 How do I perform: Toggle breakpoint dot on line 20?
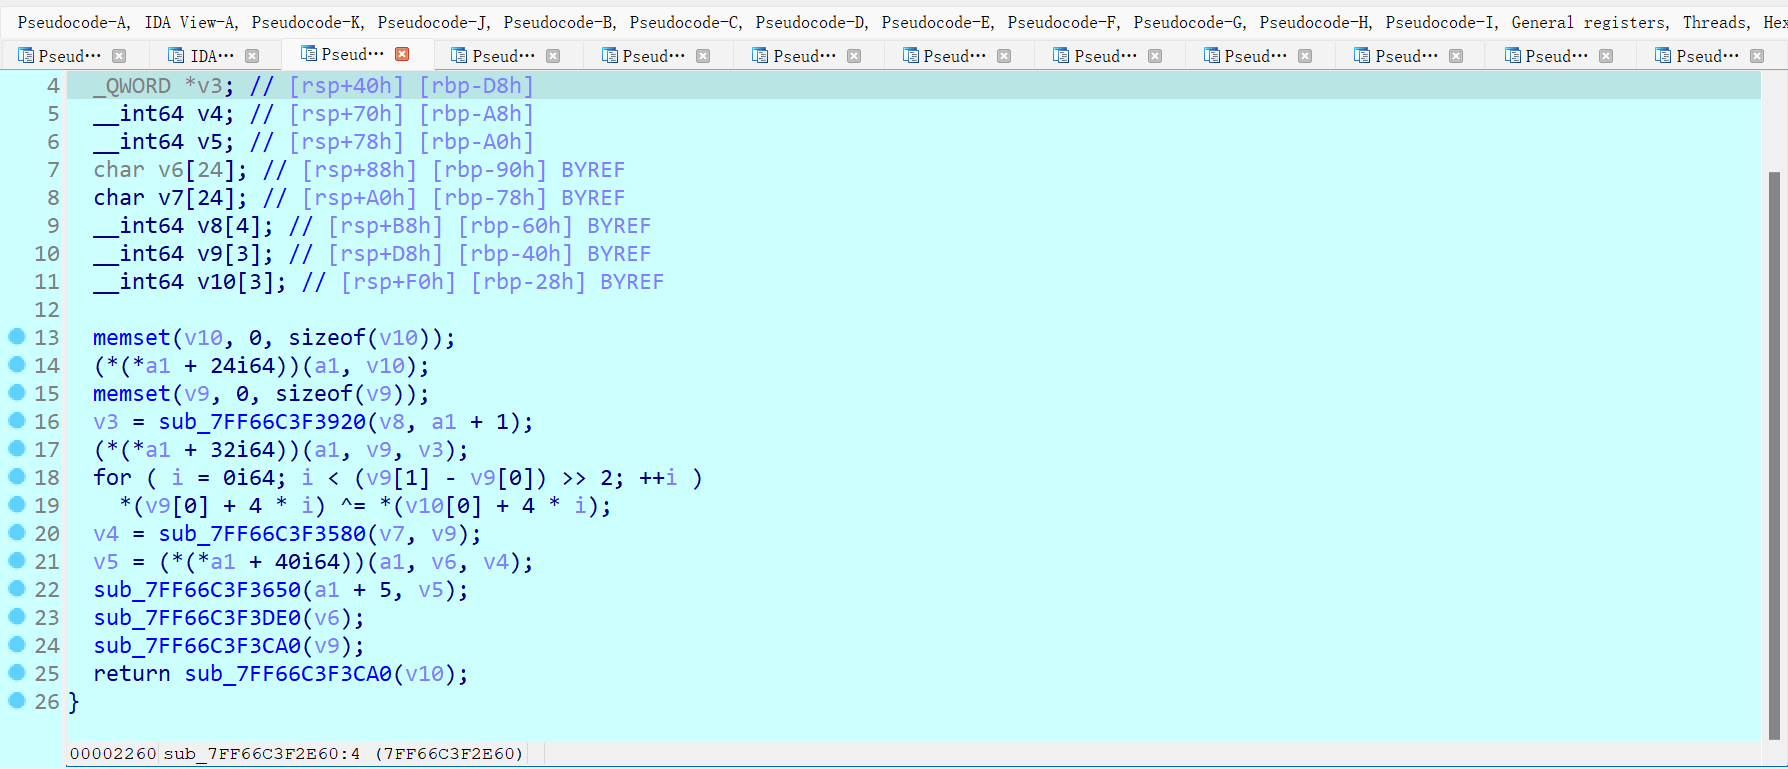click(17, 533)
